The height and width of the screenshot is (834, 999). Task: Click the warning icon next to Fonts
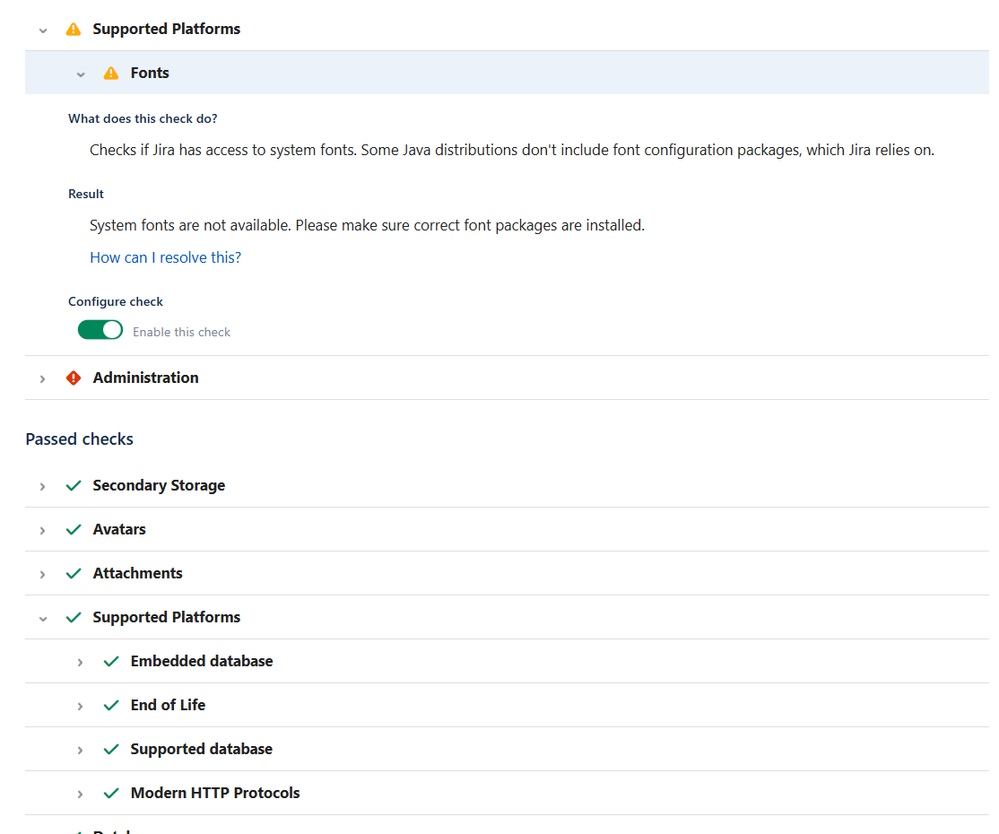[111, 72]
